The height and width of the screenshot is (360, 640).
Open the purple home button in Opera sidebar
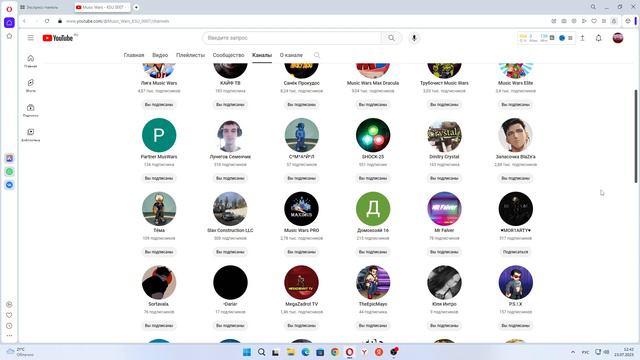click(x=9, y=22)
